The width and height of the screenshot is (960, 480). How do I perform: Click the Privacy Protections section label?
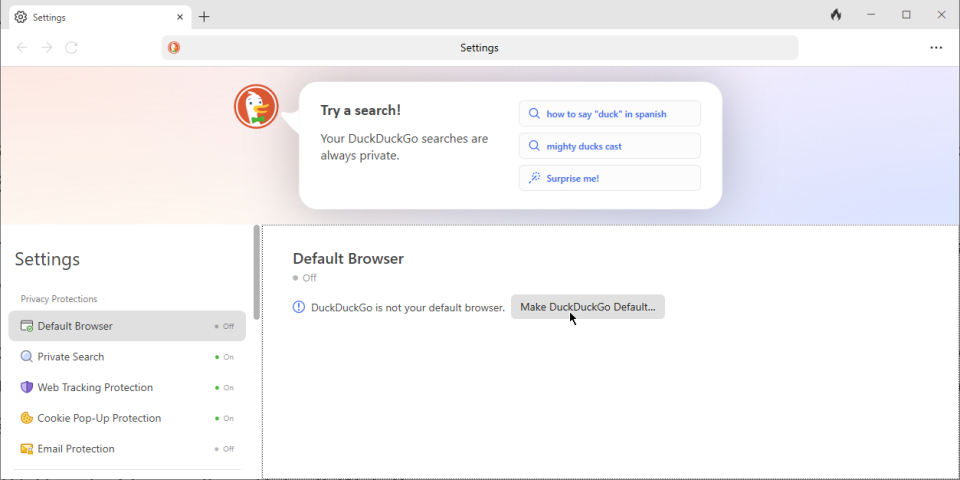59,299
